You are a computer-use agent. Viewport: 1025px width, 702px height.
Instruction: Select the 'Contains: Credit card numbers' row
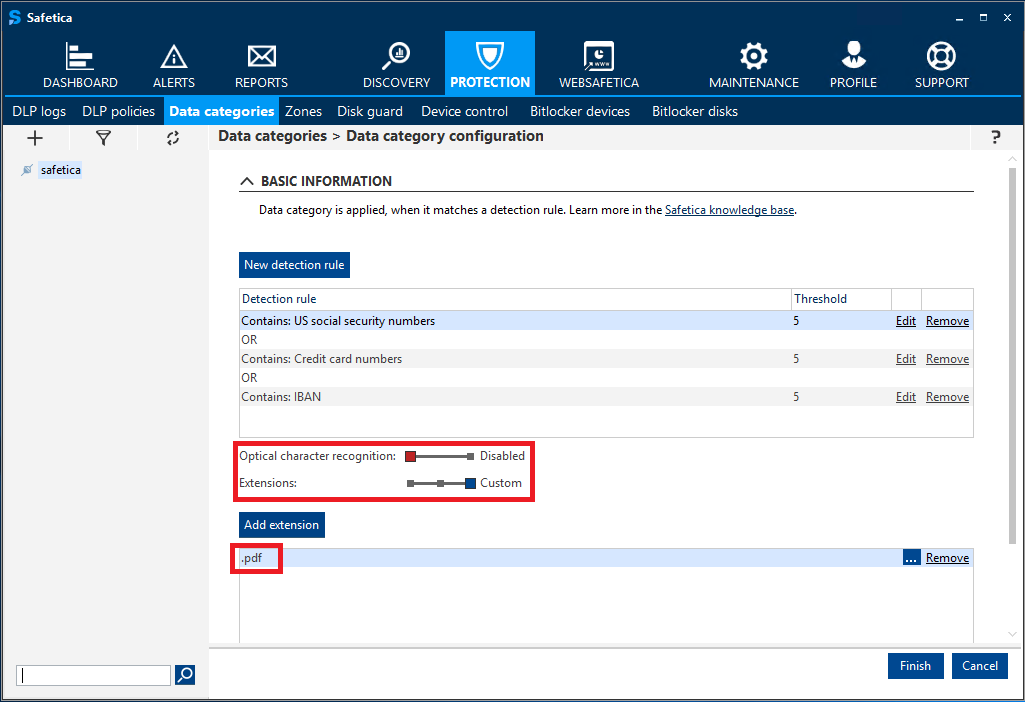point(605,359)
